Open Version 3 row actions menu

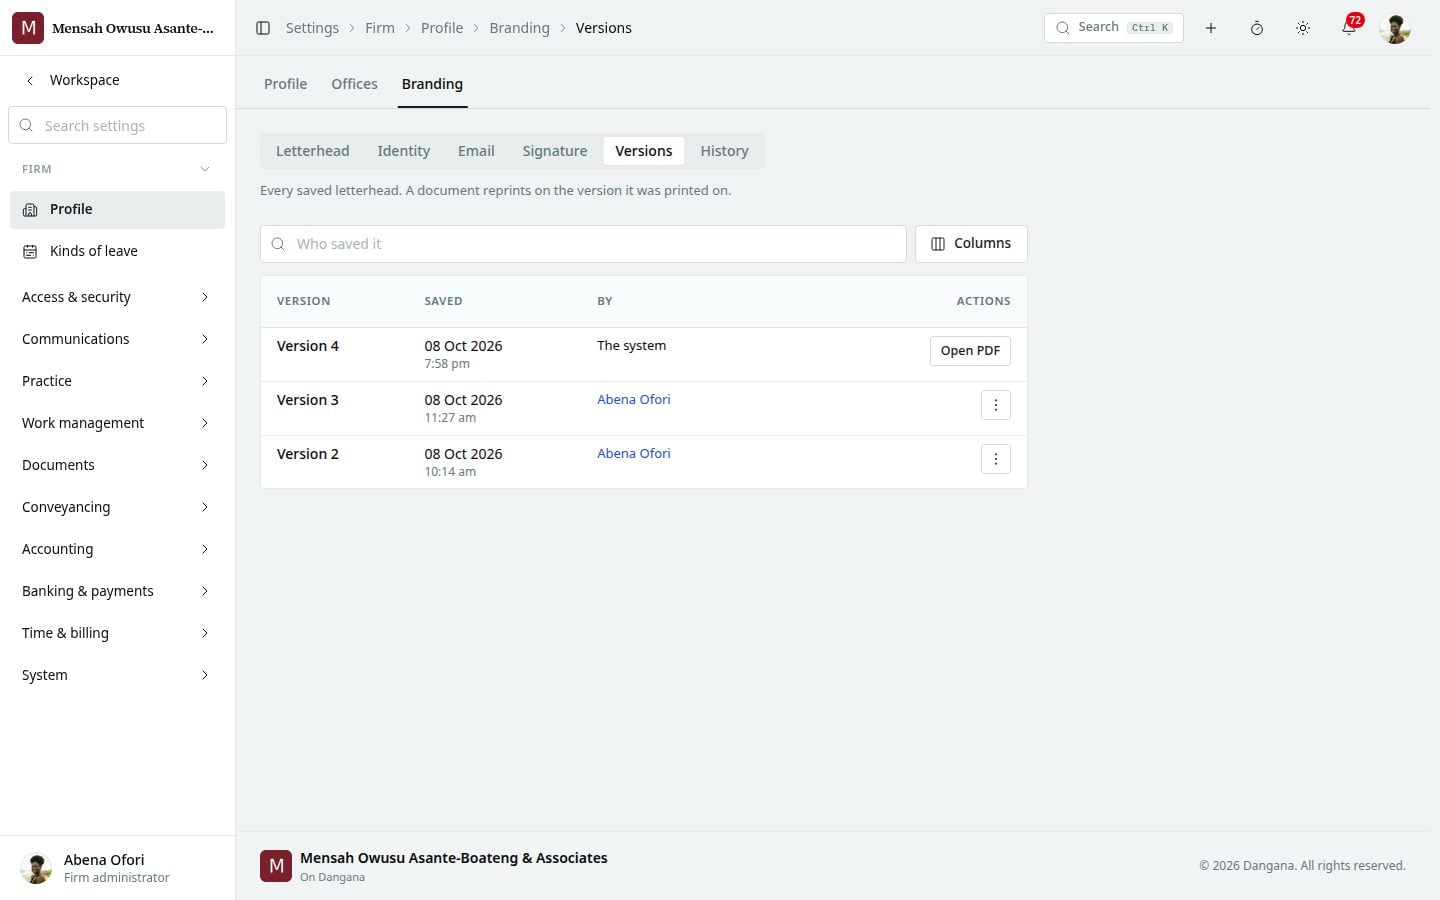point(996,405)
